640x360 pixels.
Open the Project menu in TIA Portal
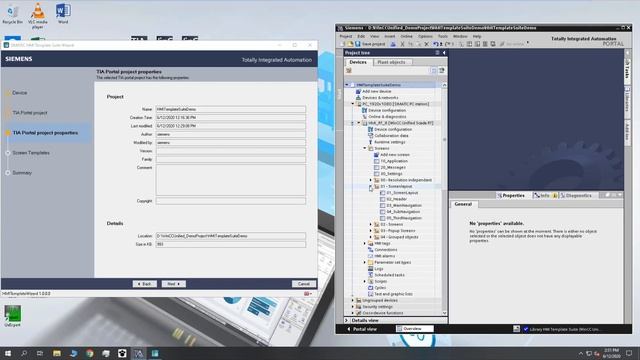pyautogui.click(x=346, y=36)
